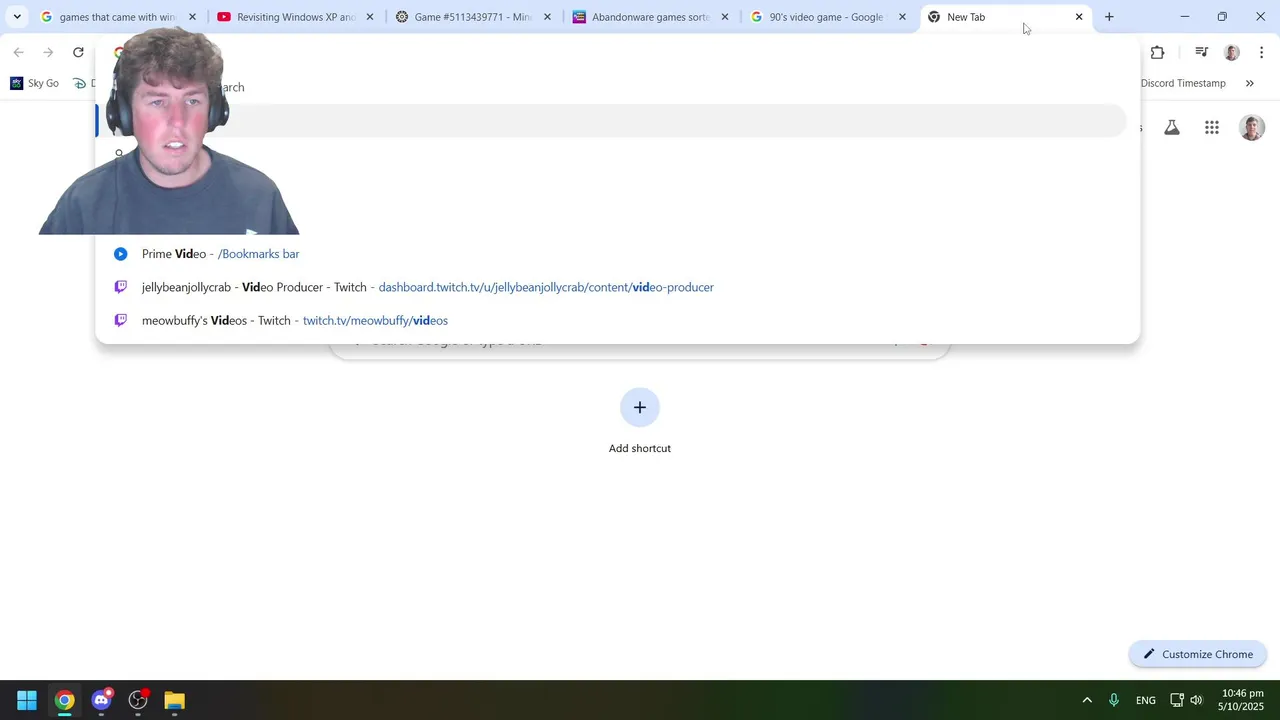Click the Customize Chrome button
Viewport: 1280px width, 720px height.
click(x=1198, y=654)
